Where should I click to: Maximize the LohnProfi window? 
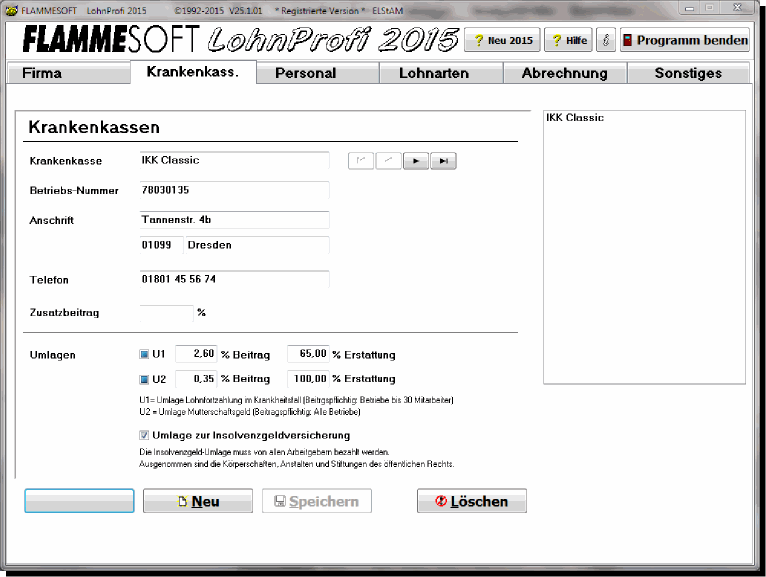click(709, 8)
